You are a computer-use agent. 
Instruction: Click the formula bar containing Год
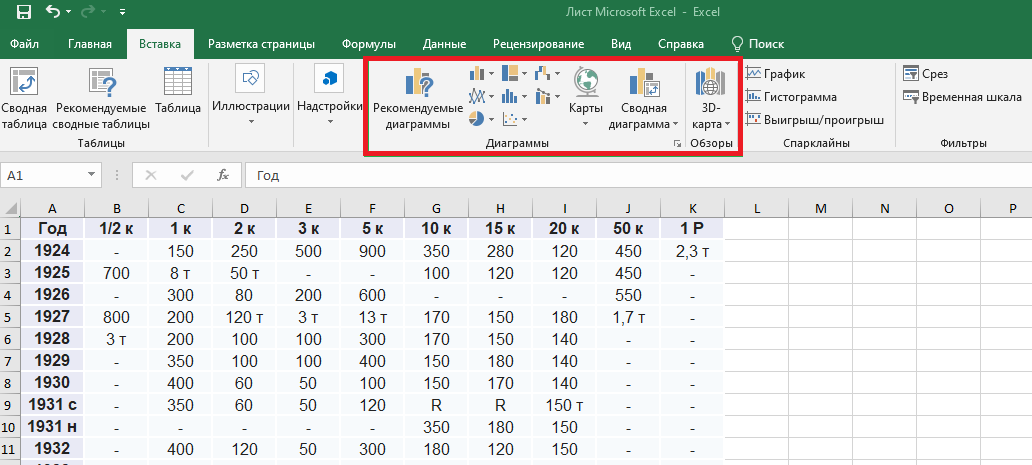coord(638,176)
